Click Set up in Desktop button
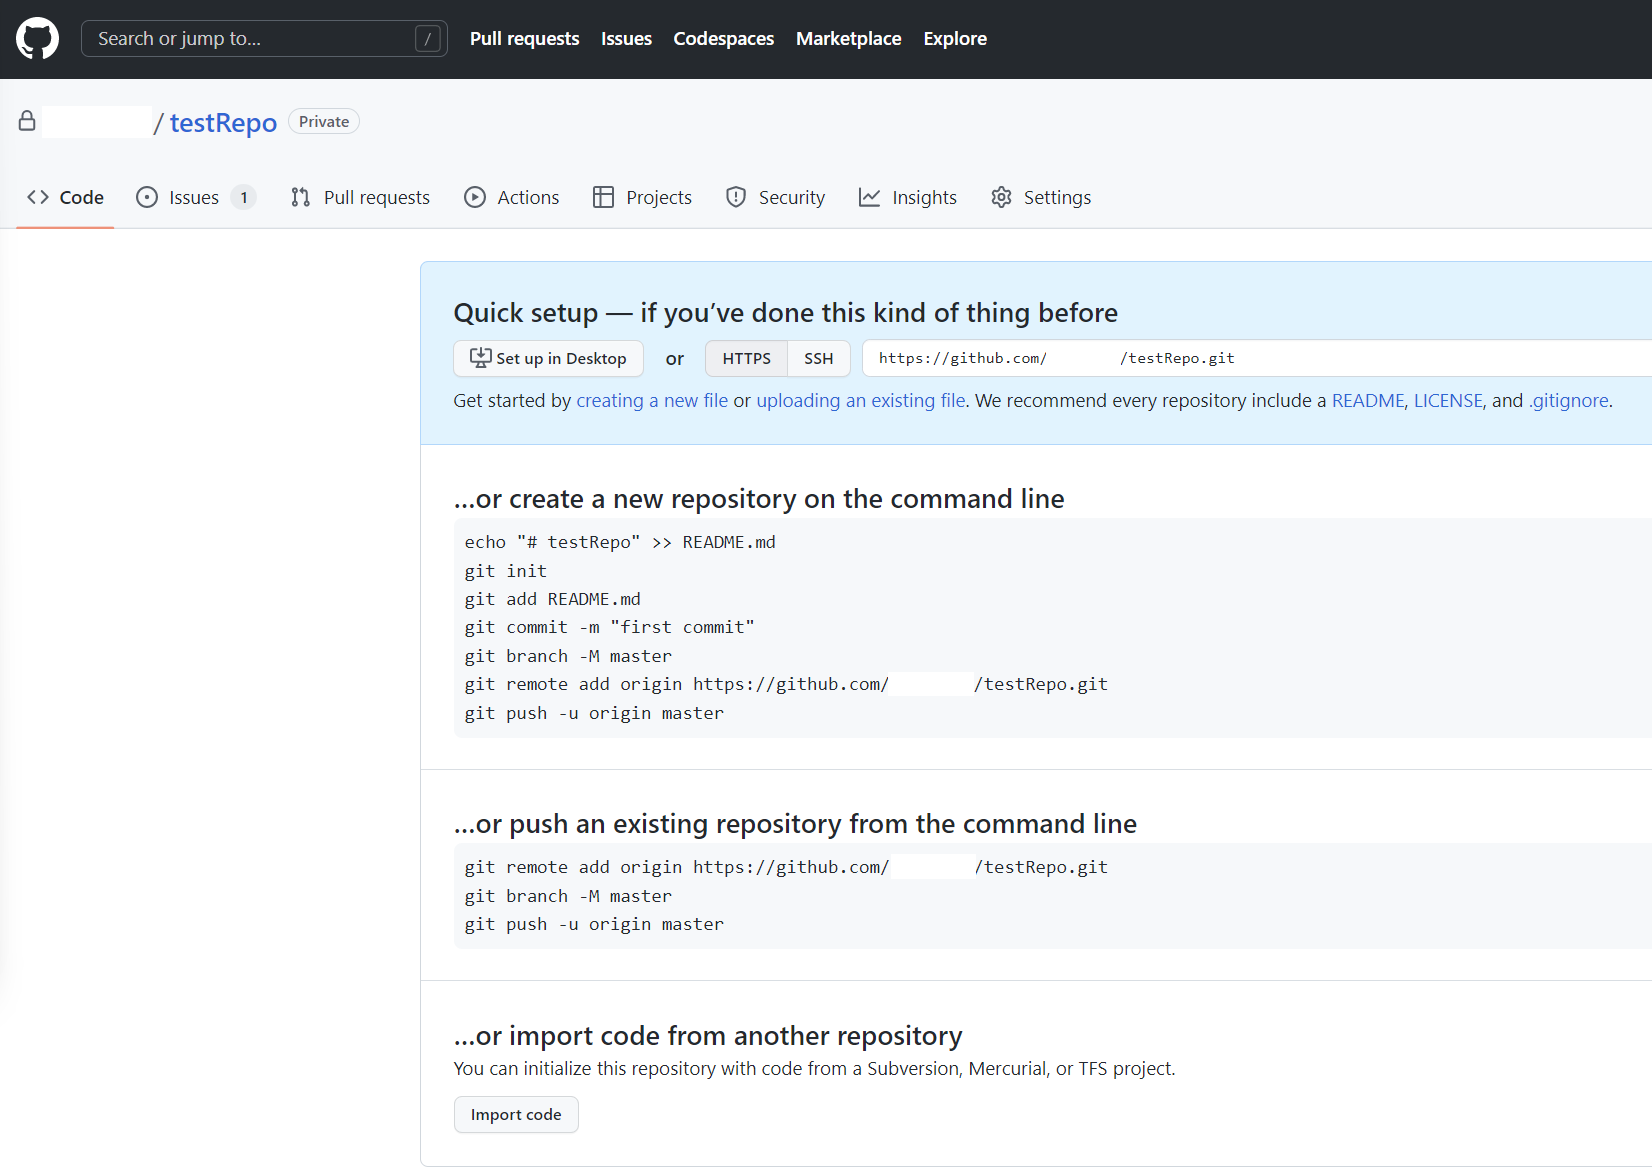Screen dimensions: 1652x1169 click(x=548, y=358)
